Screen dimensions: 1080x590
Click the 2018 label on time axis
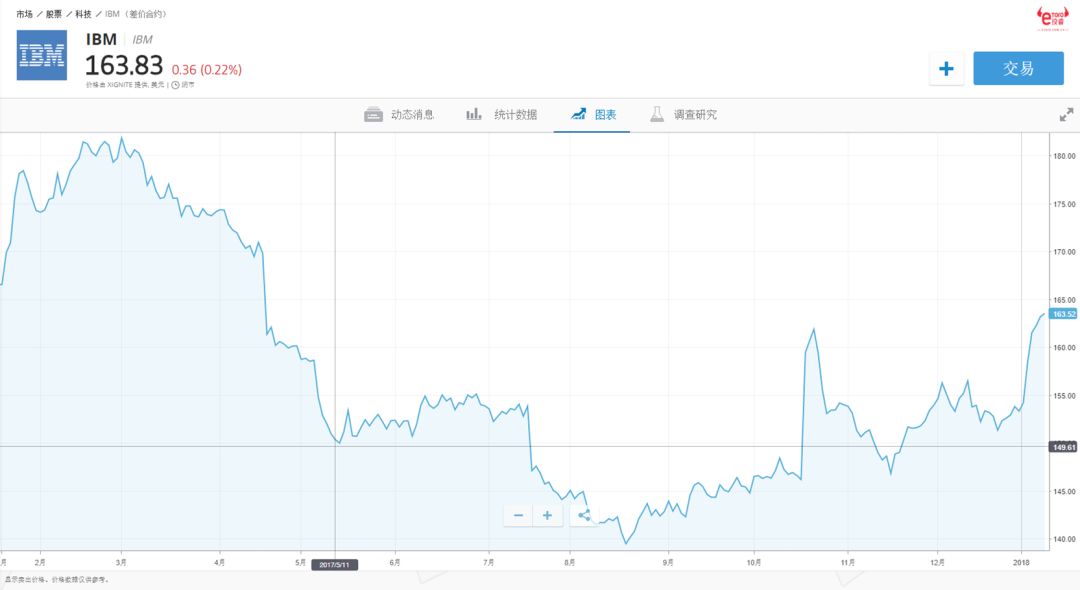pyautogui.click(x=1021, y=562)
